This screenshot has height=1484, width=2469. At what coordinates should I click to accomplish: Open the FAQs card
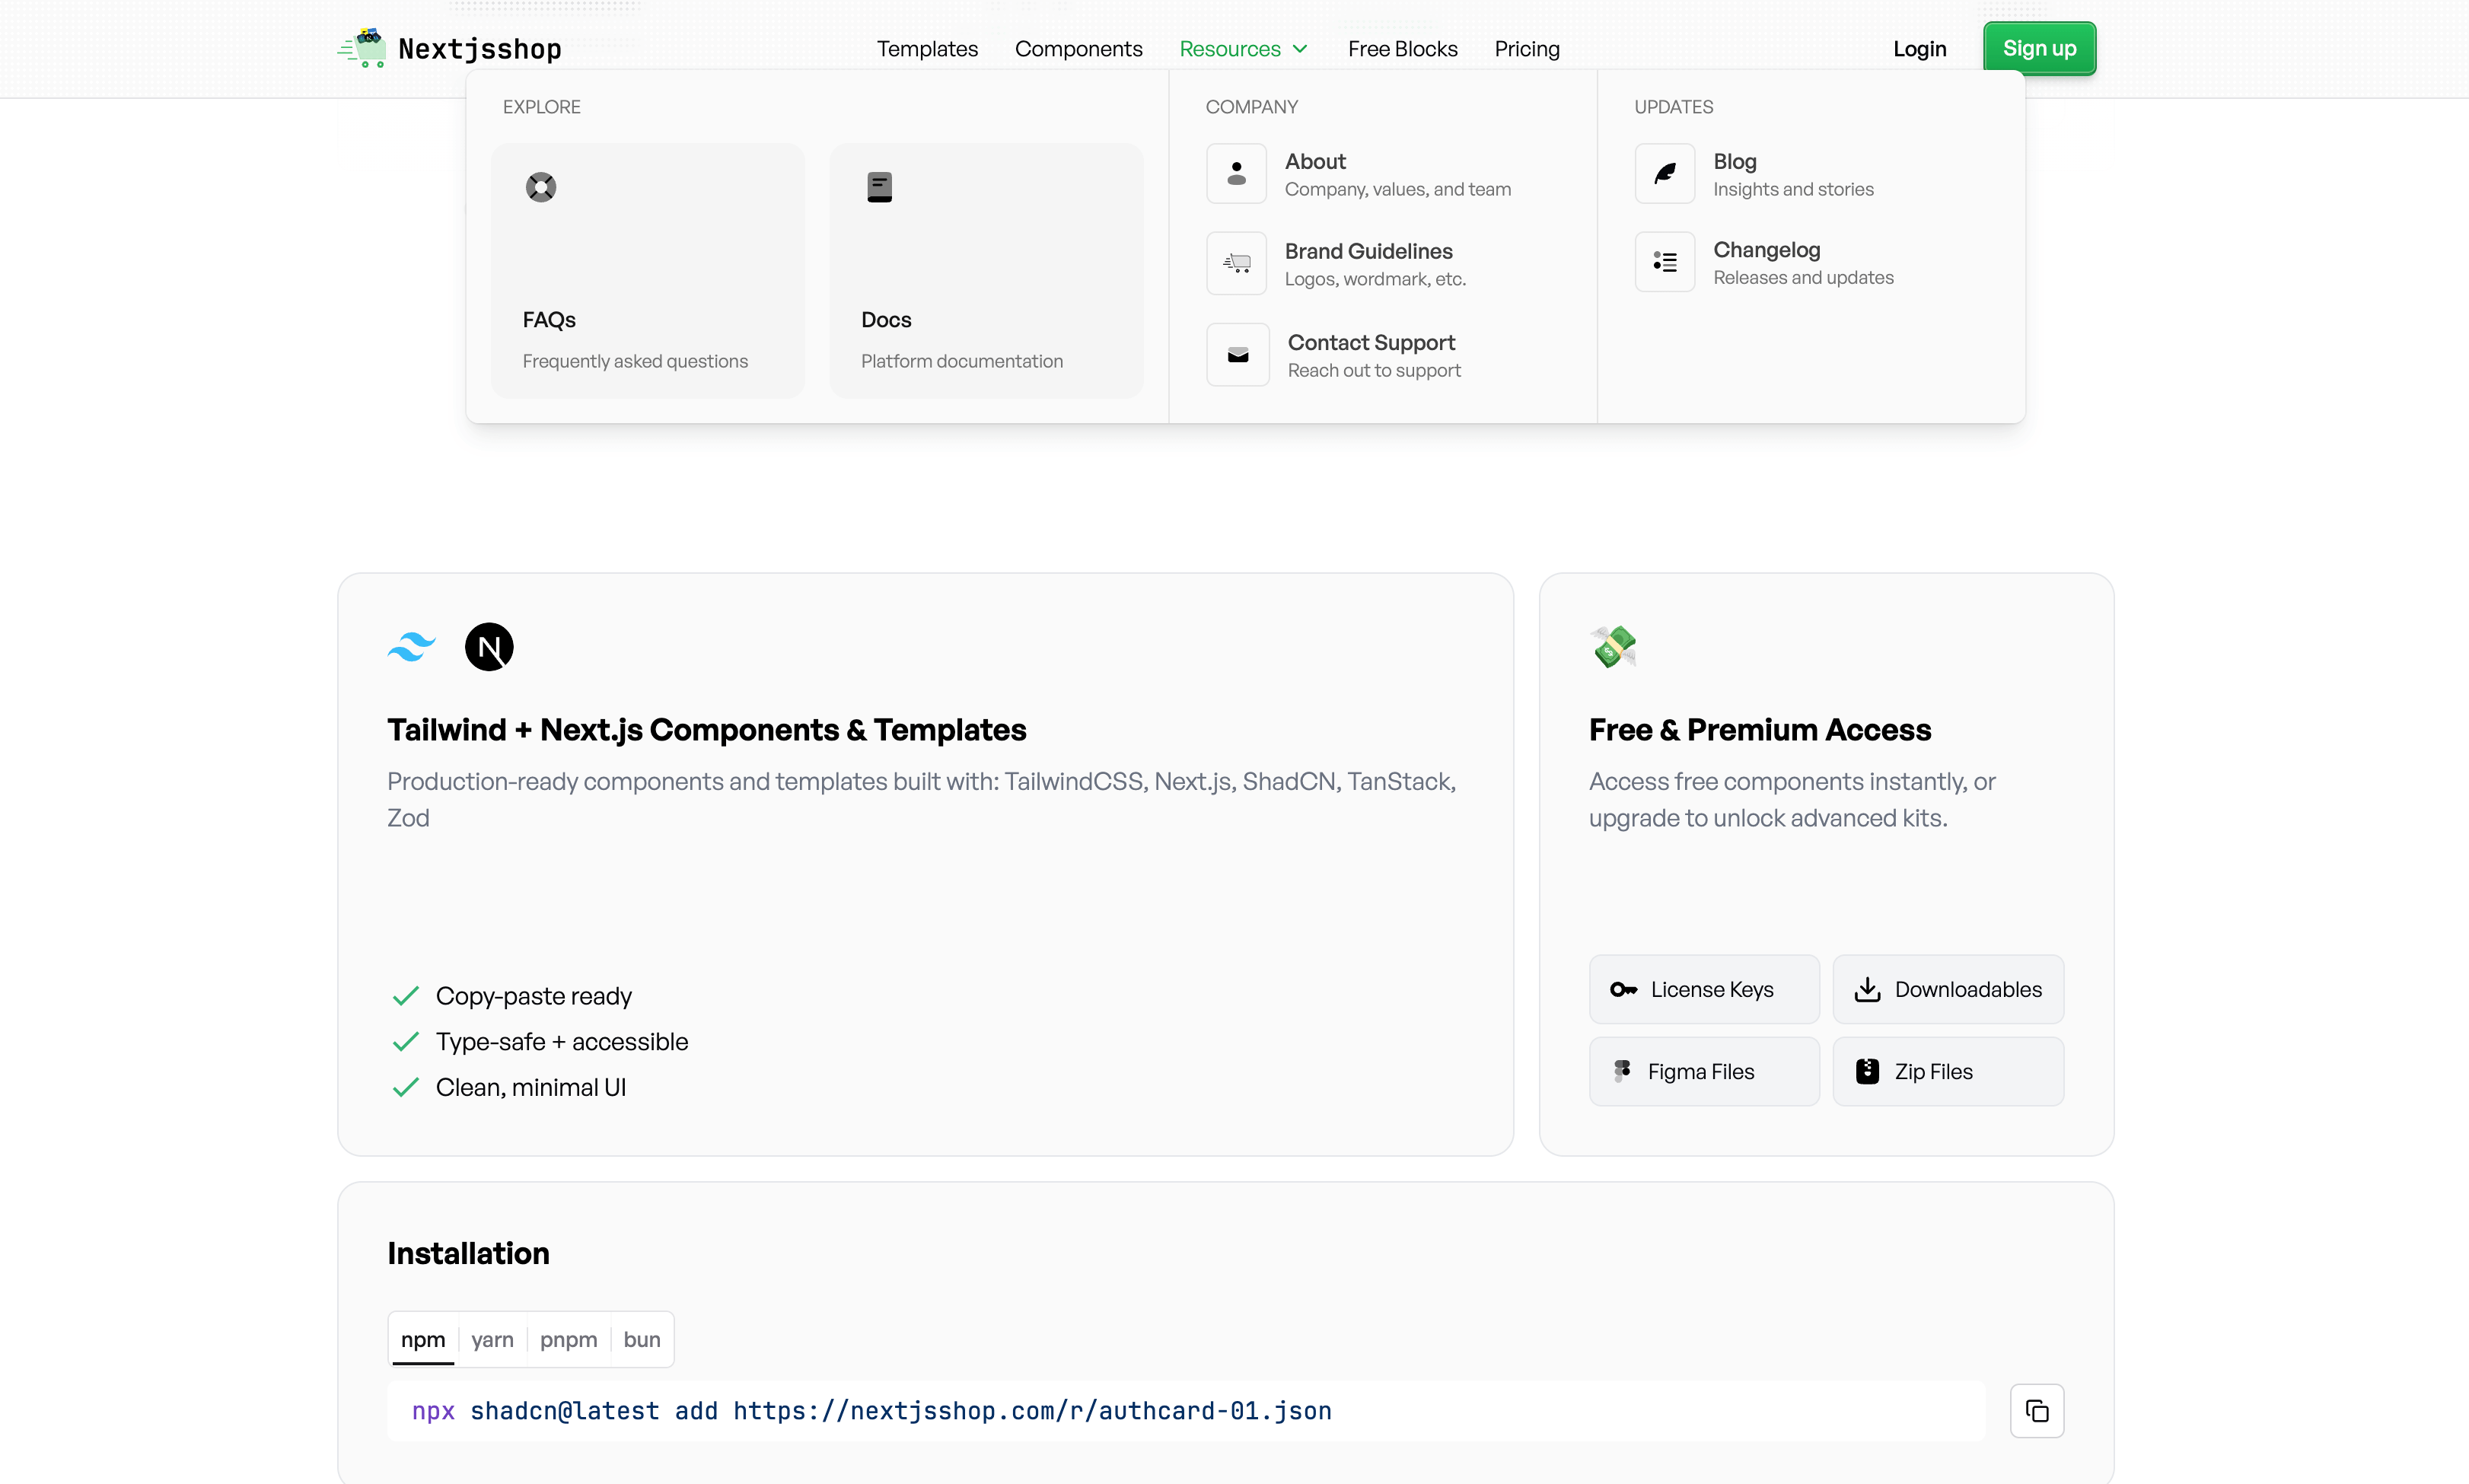647,270
